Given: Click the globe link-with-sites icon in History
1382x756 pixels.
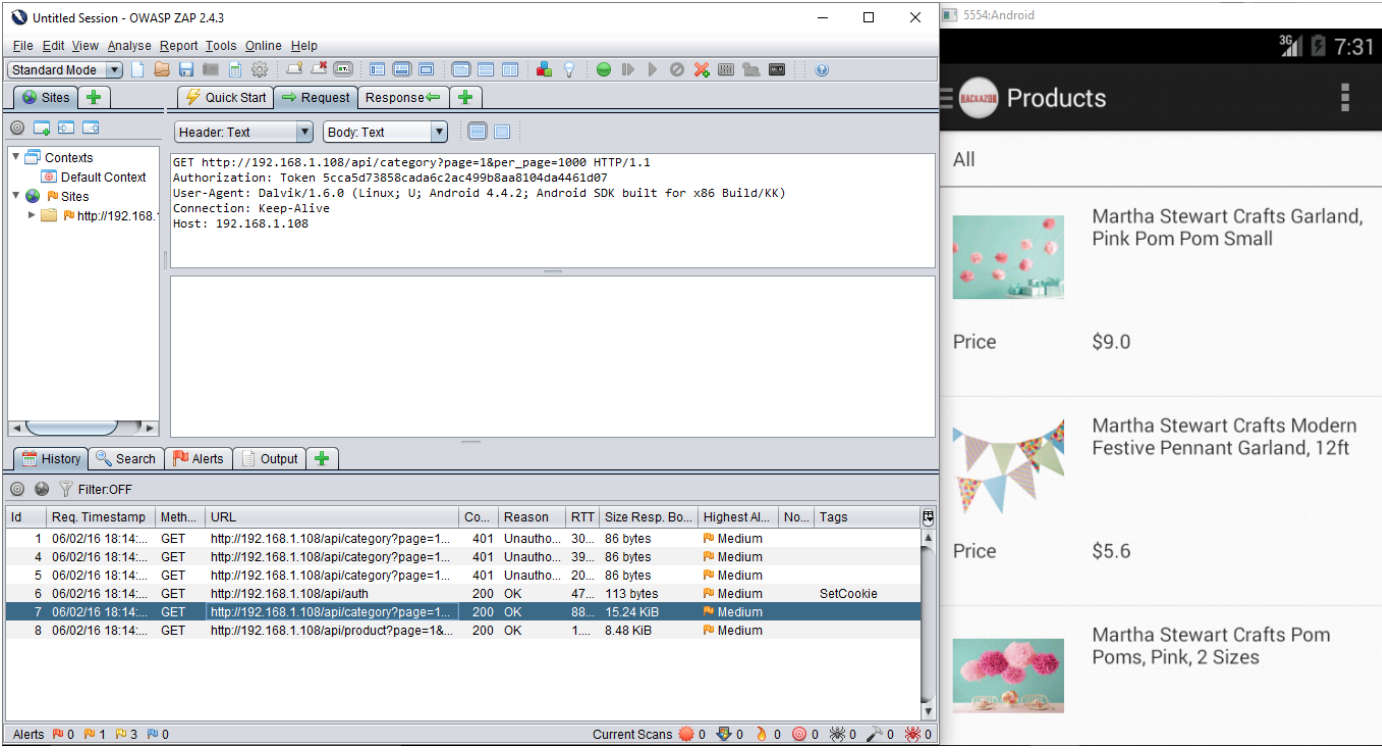Looking at the screenshot, I should (42, 489).
